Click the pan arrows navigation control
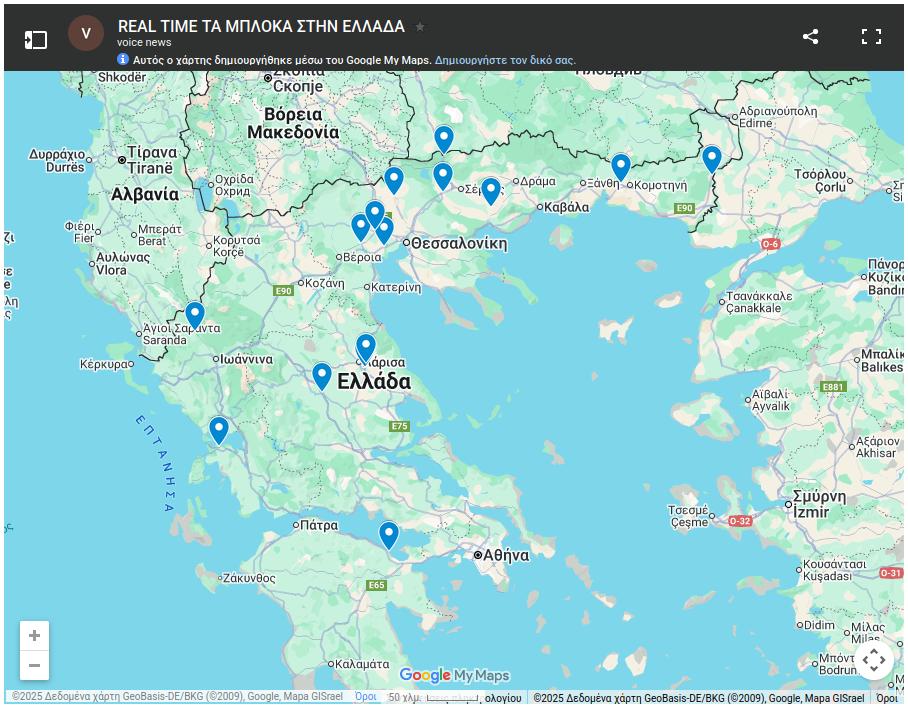 point(874,661)
